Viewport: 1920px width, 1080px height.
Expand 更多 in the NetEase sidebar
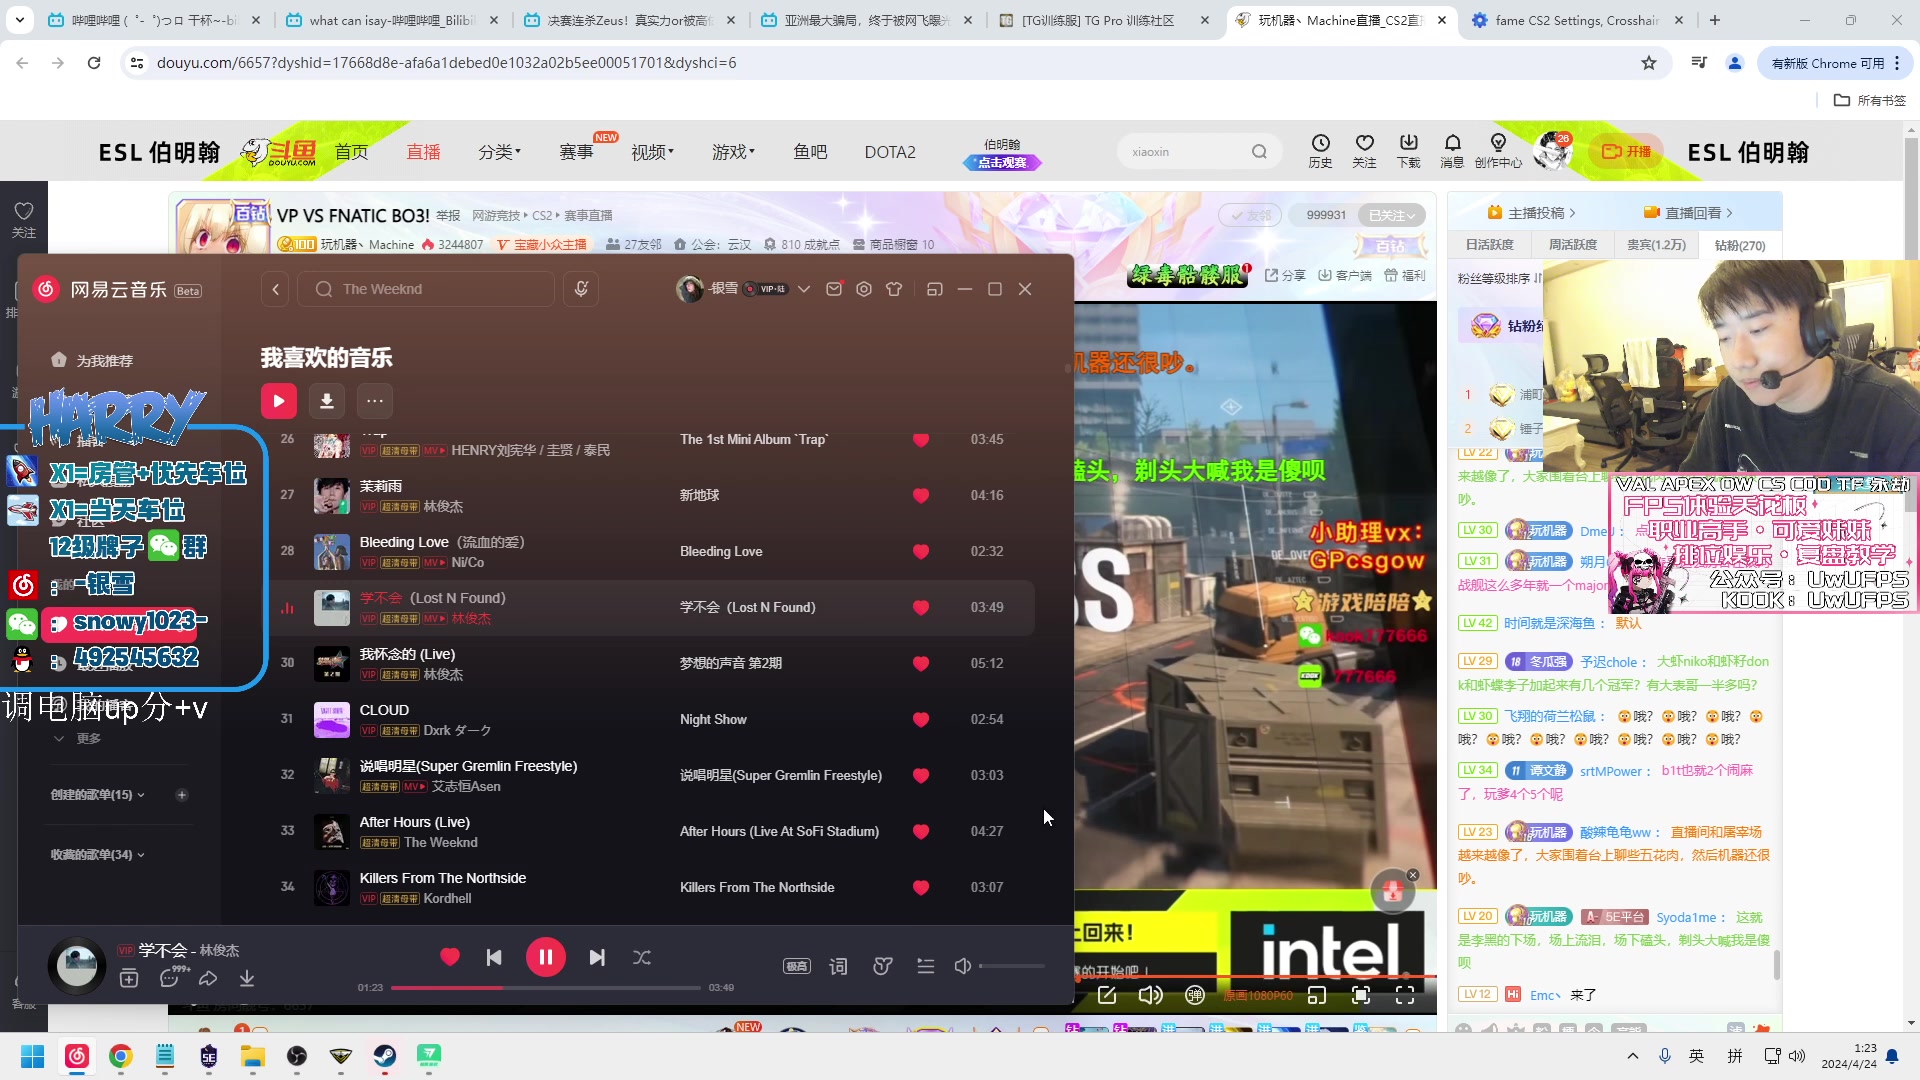click(78, 739)
